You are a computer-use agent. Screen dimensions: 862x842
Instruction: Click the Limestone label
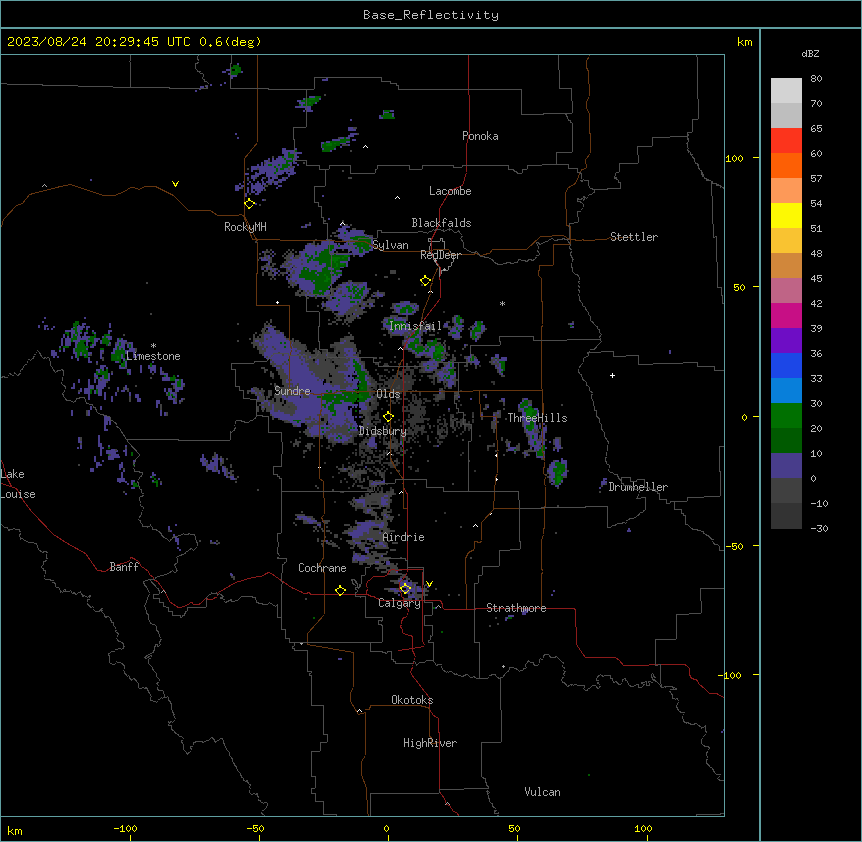[x=153, y=356]
